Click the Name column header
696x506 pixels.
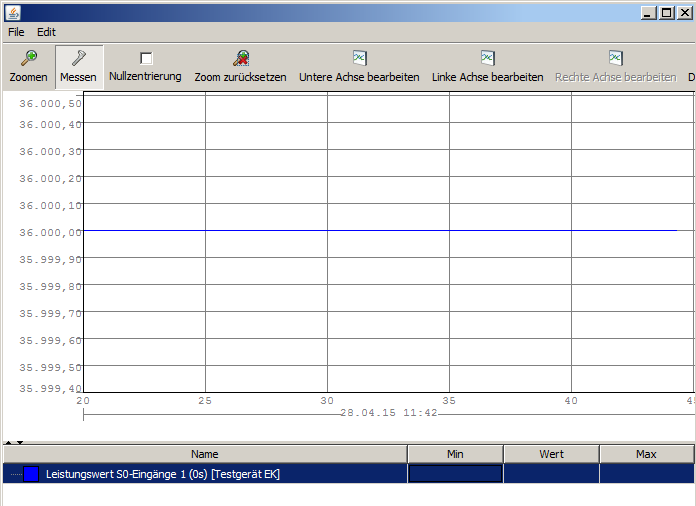pyautogui.click(x=205, y=454)
